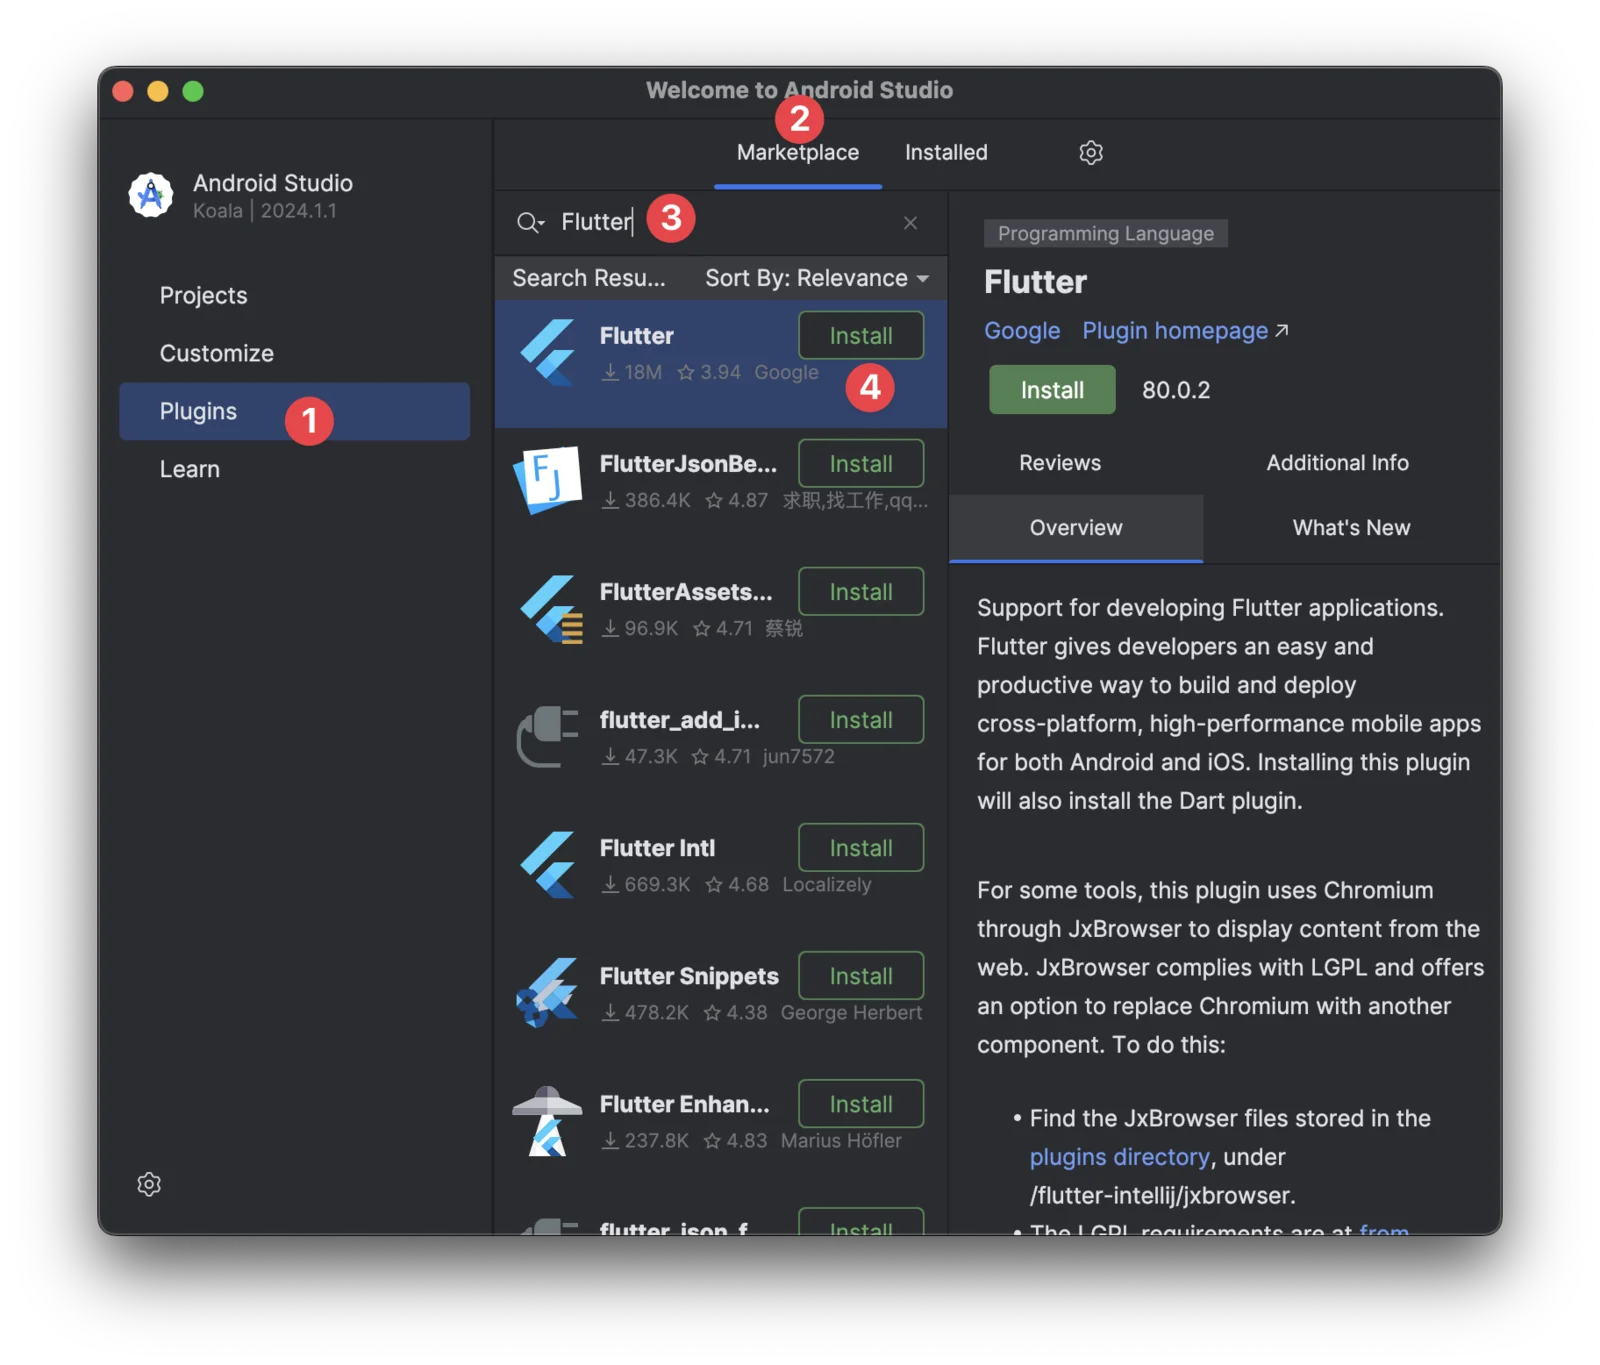Install the Flutter Snippets plugin
This screenshot has width=1600, height=1365.
click(x=861, y=976)
